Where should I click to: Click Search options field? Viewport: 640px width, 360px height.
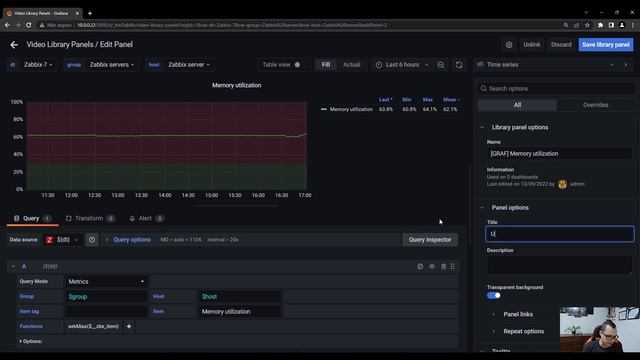coord(556,89)
